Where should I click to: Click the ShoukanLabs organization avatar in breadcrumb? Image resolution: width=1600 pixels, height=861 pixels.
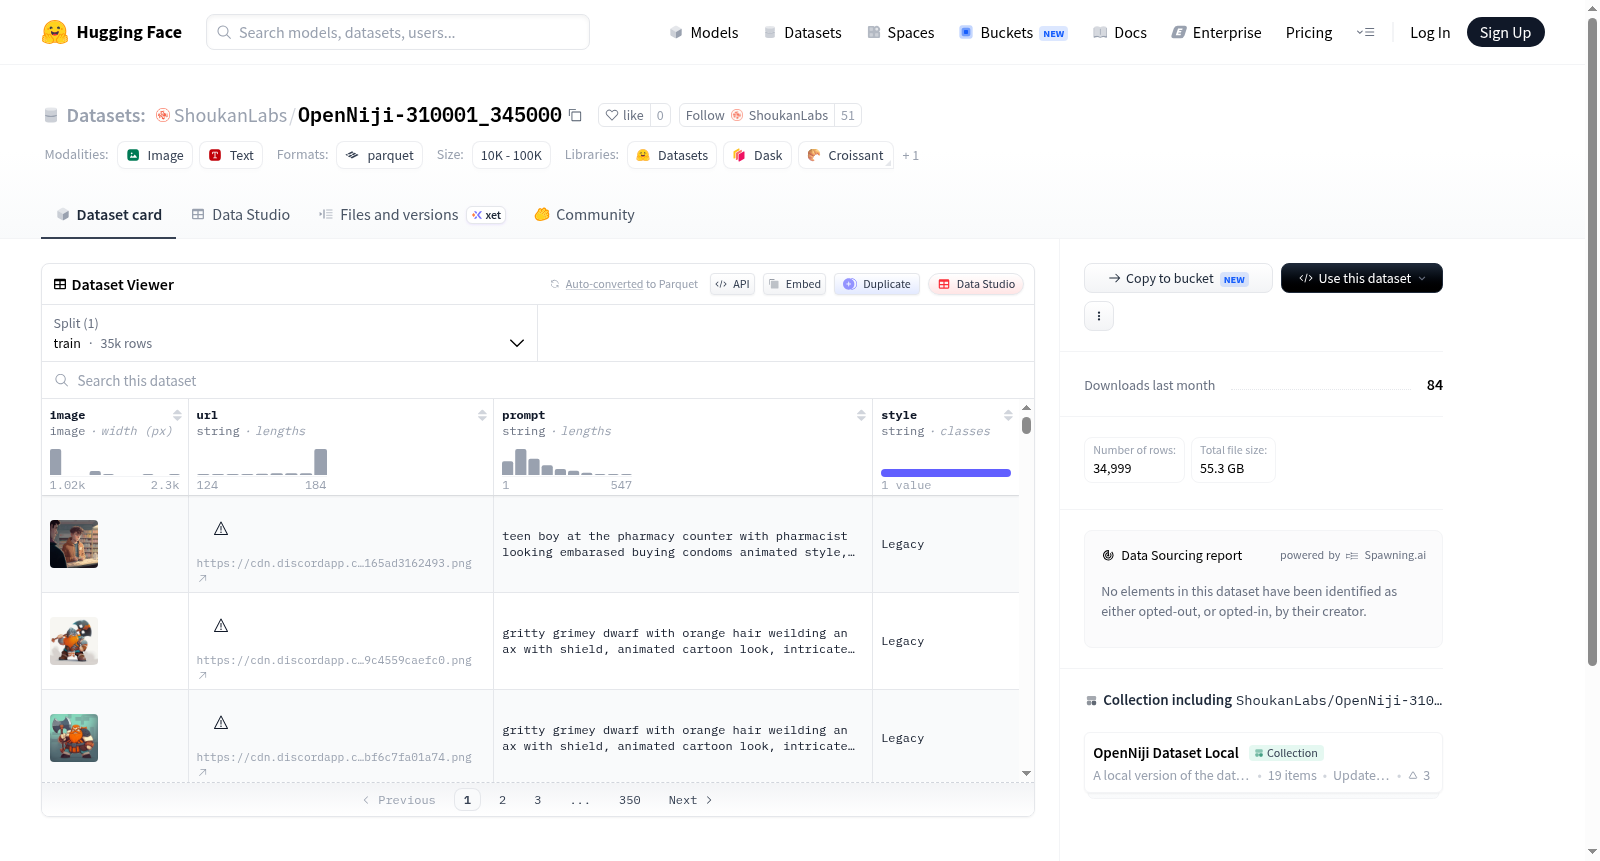163,115
